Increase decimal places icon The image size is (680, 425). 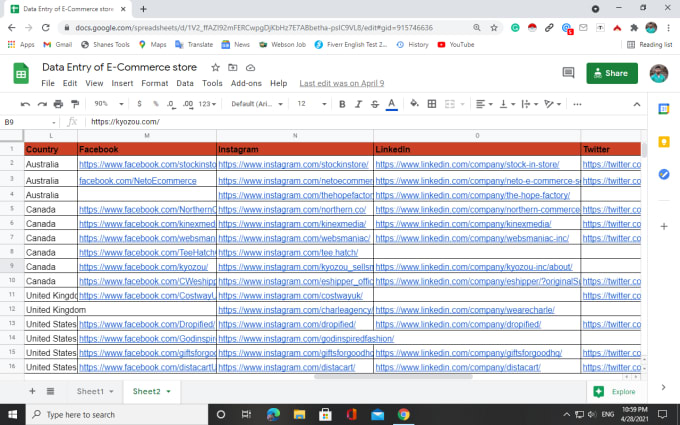click(x=188, y=104)
